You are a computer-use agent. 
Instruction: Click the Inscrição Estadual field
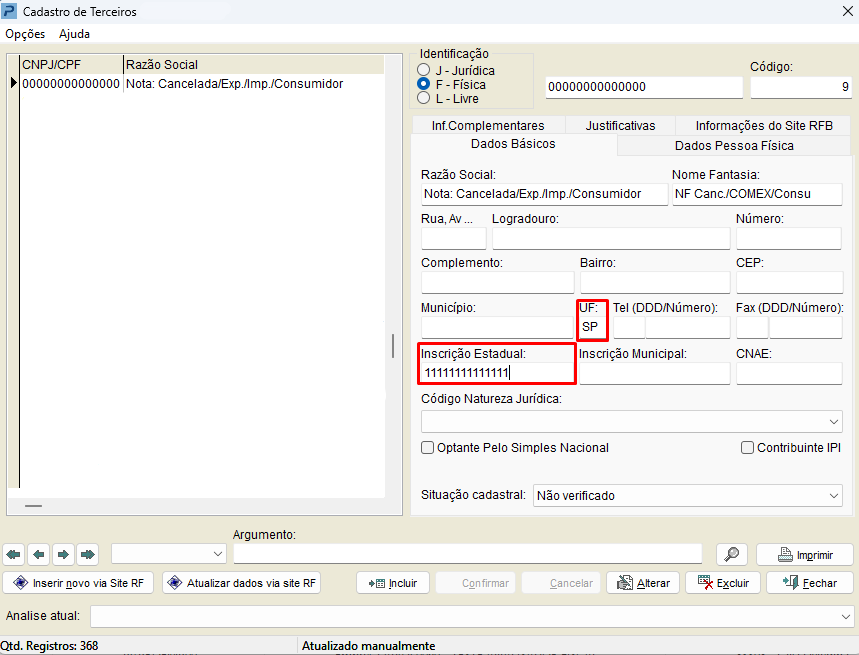497,373
